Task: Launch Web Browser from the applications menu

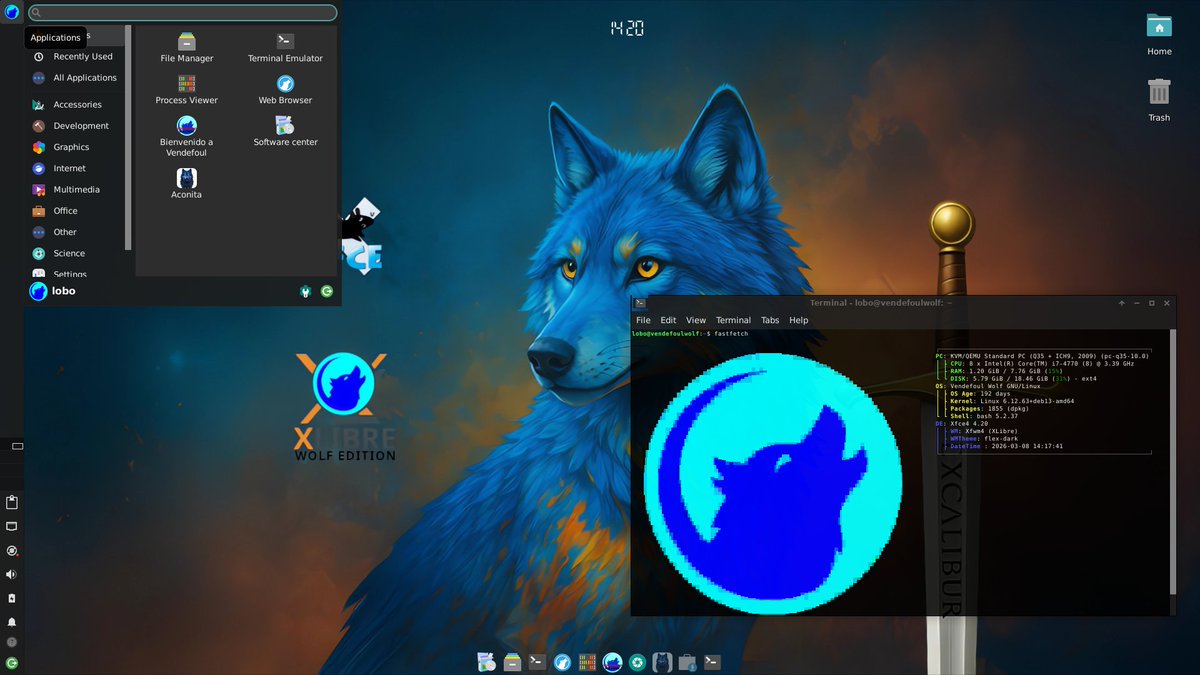Action: pyautogui.click(x=285, y=89)
